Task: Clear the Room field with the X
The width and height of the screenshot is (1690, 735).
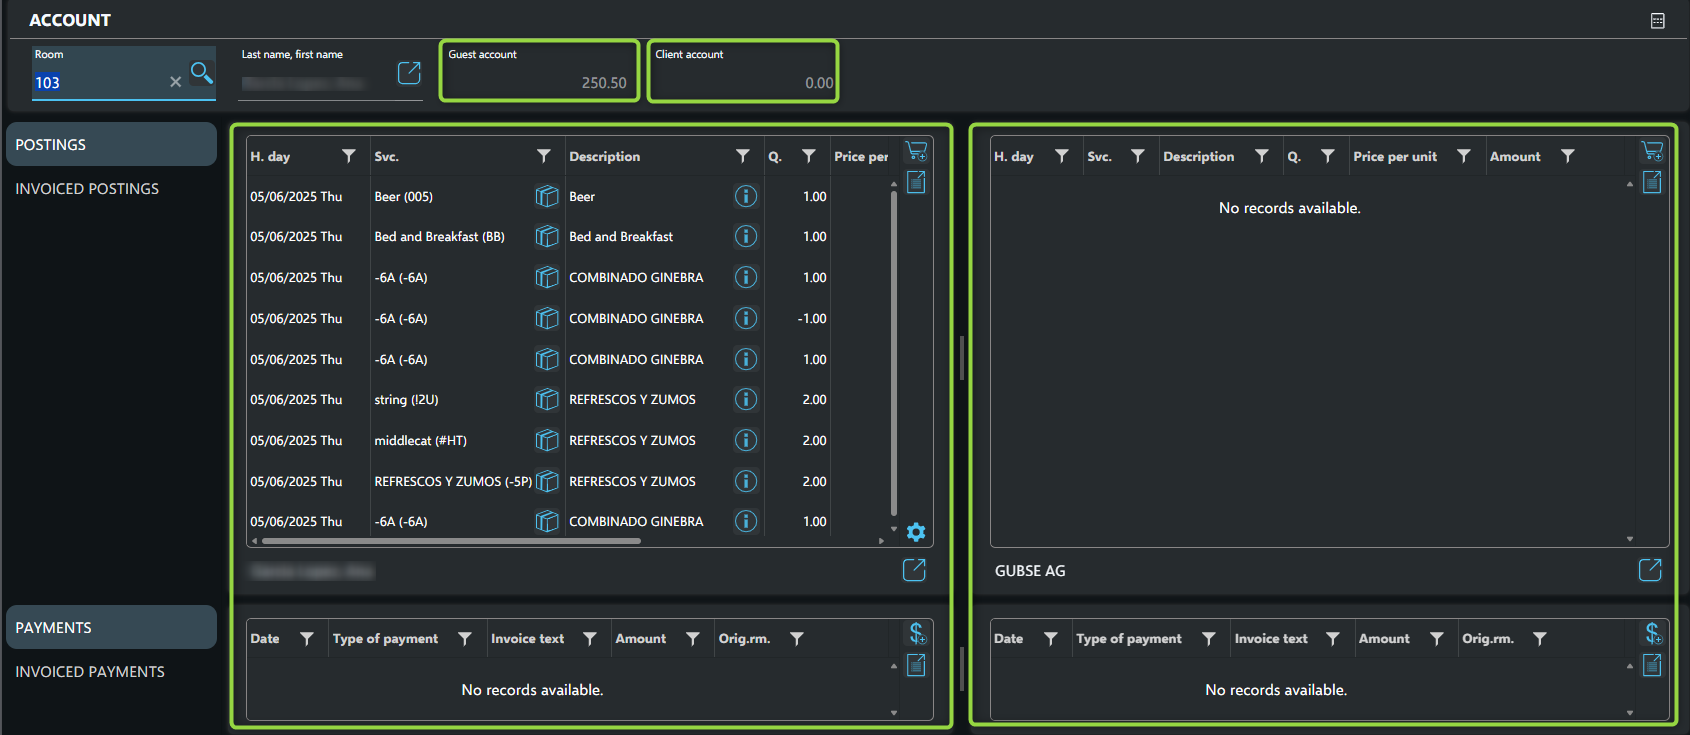Action: click(x=176, y=82)
